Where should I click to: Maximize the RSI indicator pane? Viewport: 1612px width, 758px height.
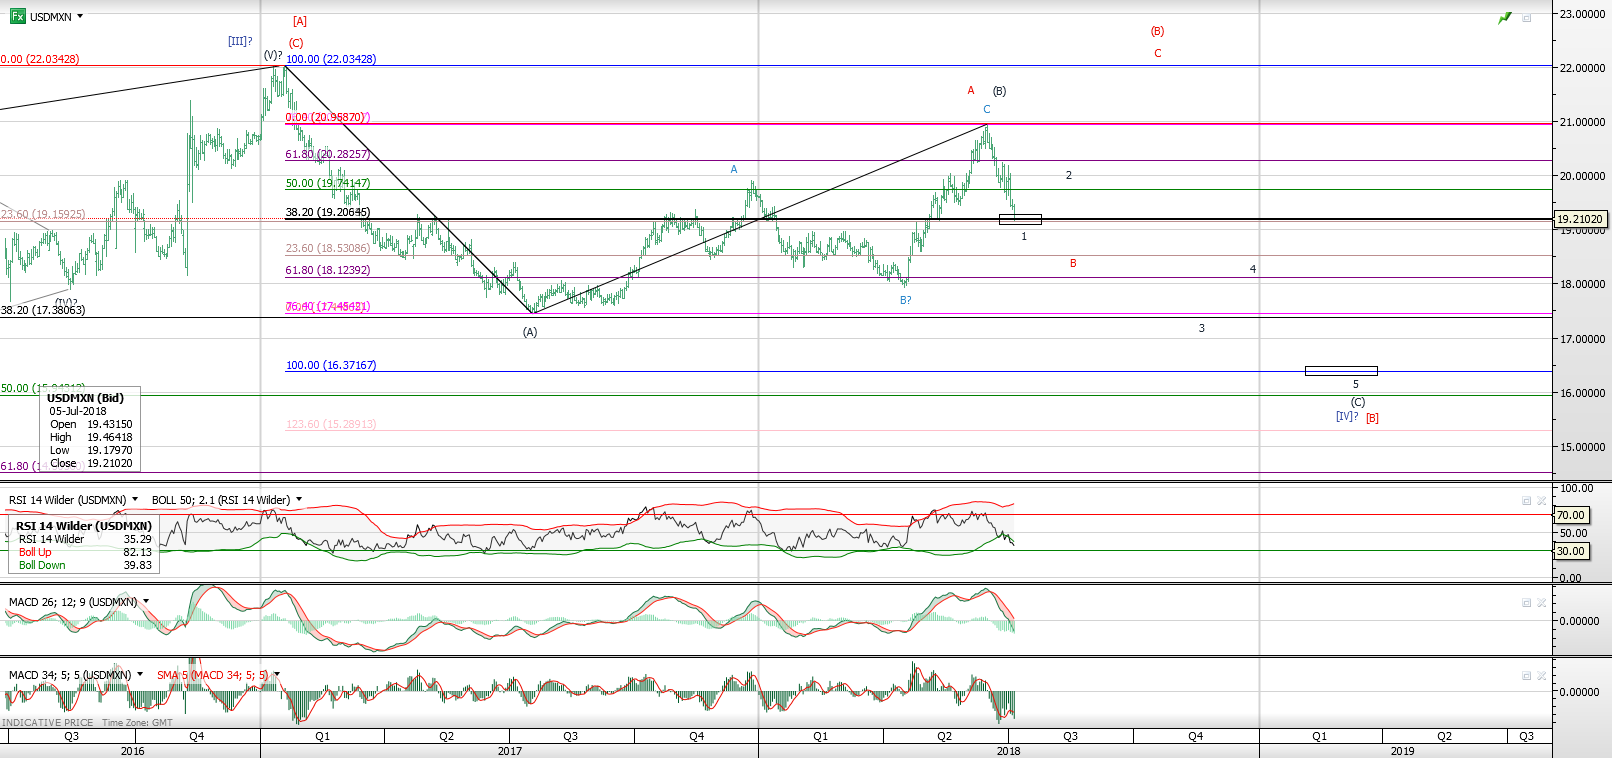click(1526, 500)
